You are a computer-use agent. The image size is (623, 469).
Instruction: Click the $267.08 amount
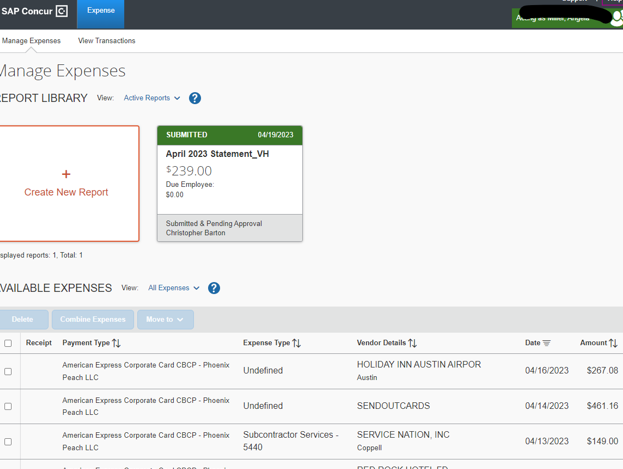click(x=602, y=370)
